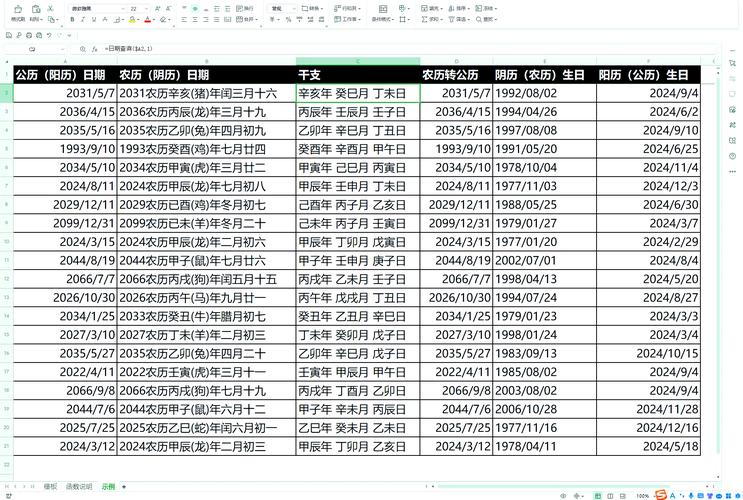The width and height of the screenshot is (743, 500).
Task: Switch to the 模板 sheet tab
Action: (50, 486)
